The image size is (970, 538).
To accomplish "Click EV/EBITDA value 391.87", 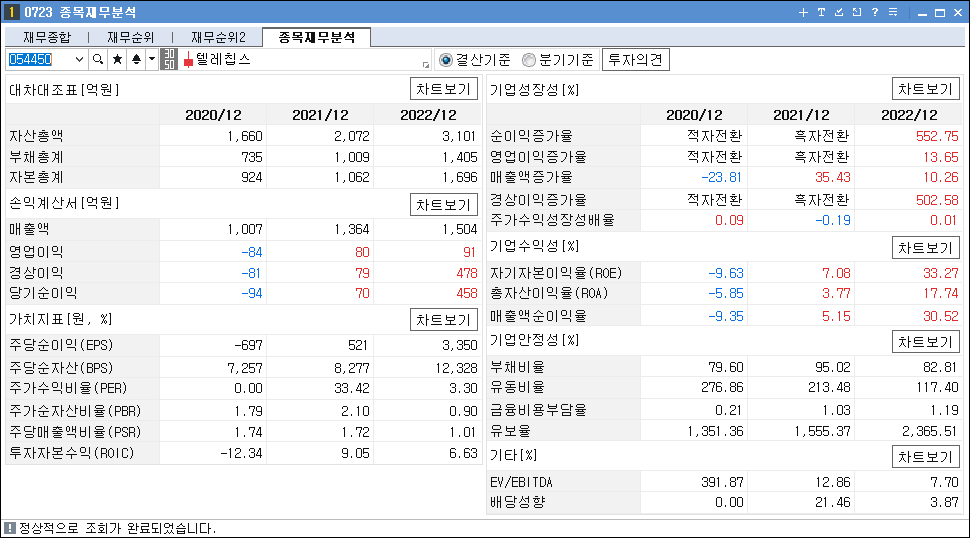I will click(723, 482).
